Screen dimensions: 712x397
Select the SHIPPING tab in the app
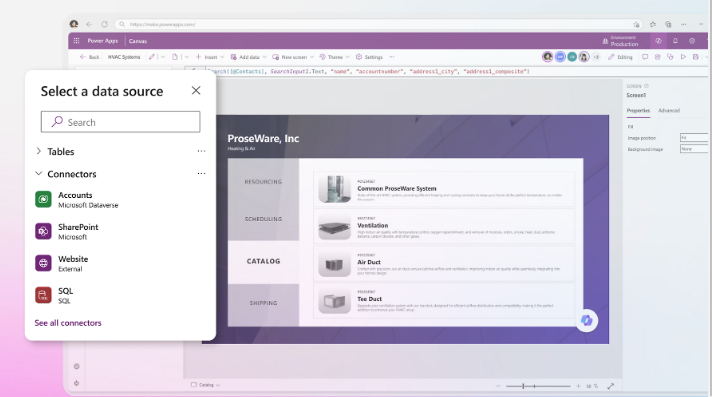point(263,303)
